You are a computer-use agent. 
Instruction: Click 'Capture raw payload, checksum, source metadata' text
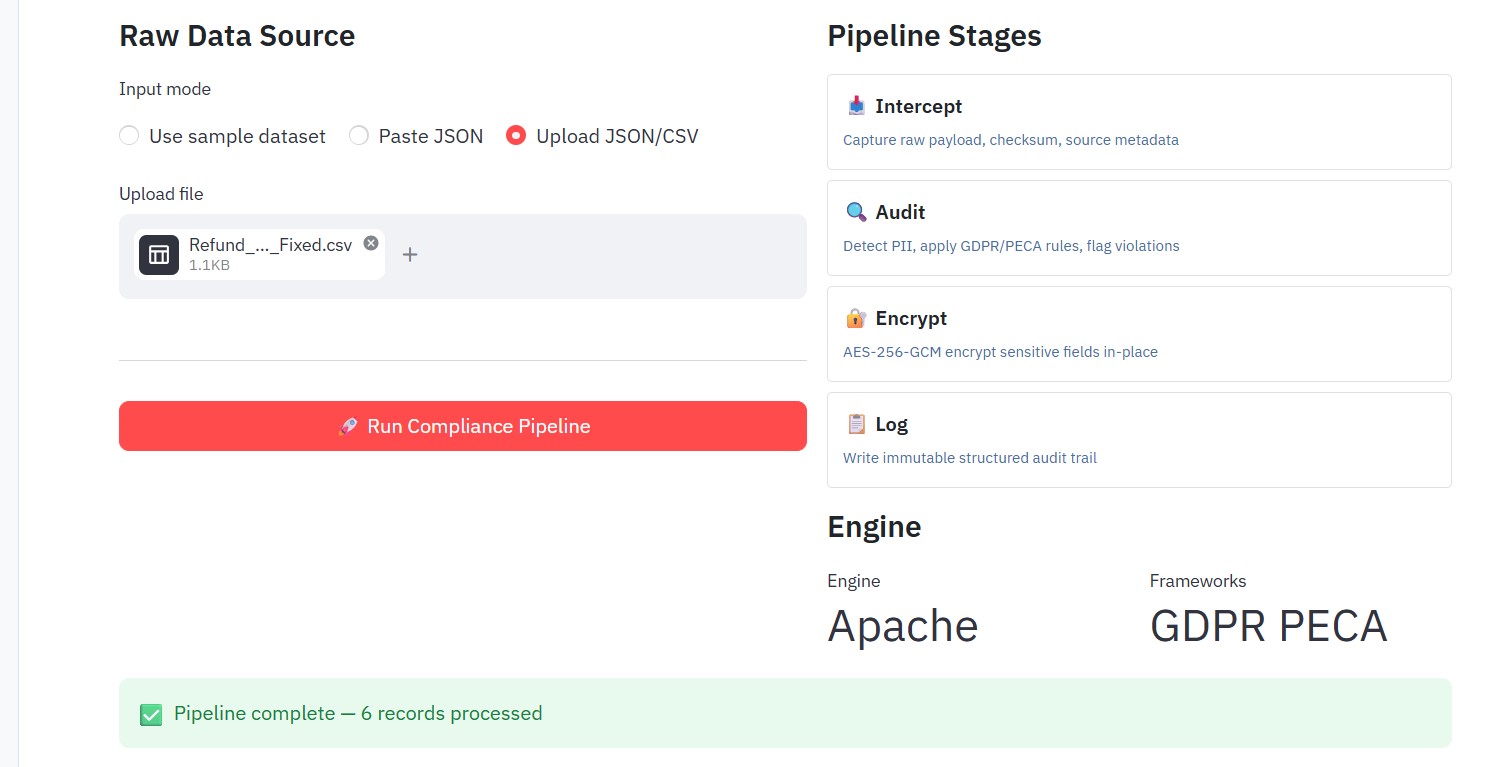(1011, 140)
